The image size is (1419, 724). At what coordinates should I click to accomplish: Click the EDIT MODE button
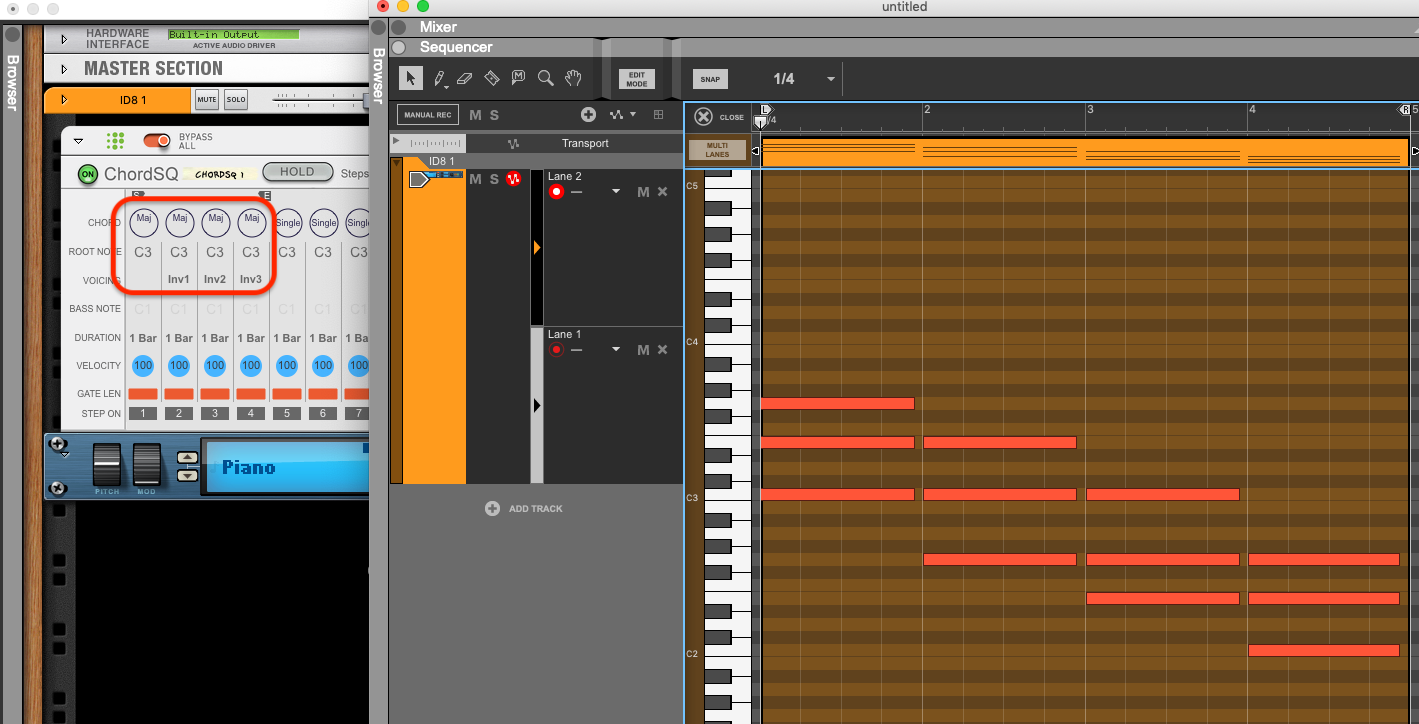click(637, 79)
